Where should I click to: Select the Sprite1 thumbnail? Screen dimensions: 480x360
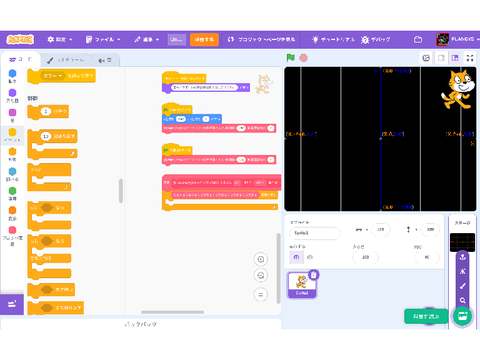[x=302, y=284]
